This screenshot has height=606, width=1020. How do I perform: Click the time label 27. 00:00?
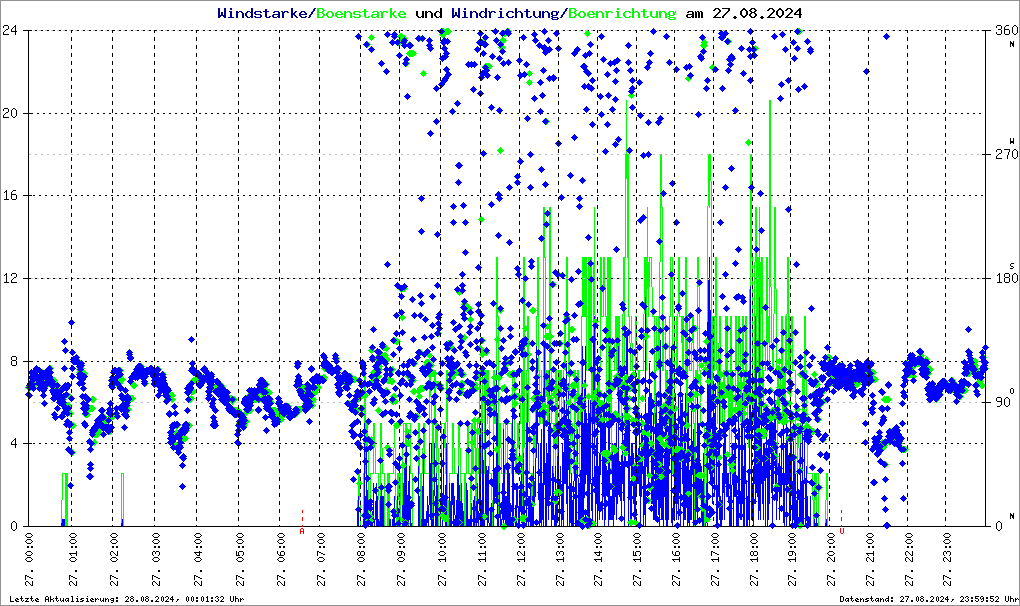(x=31, y=560)
